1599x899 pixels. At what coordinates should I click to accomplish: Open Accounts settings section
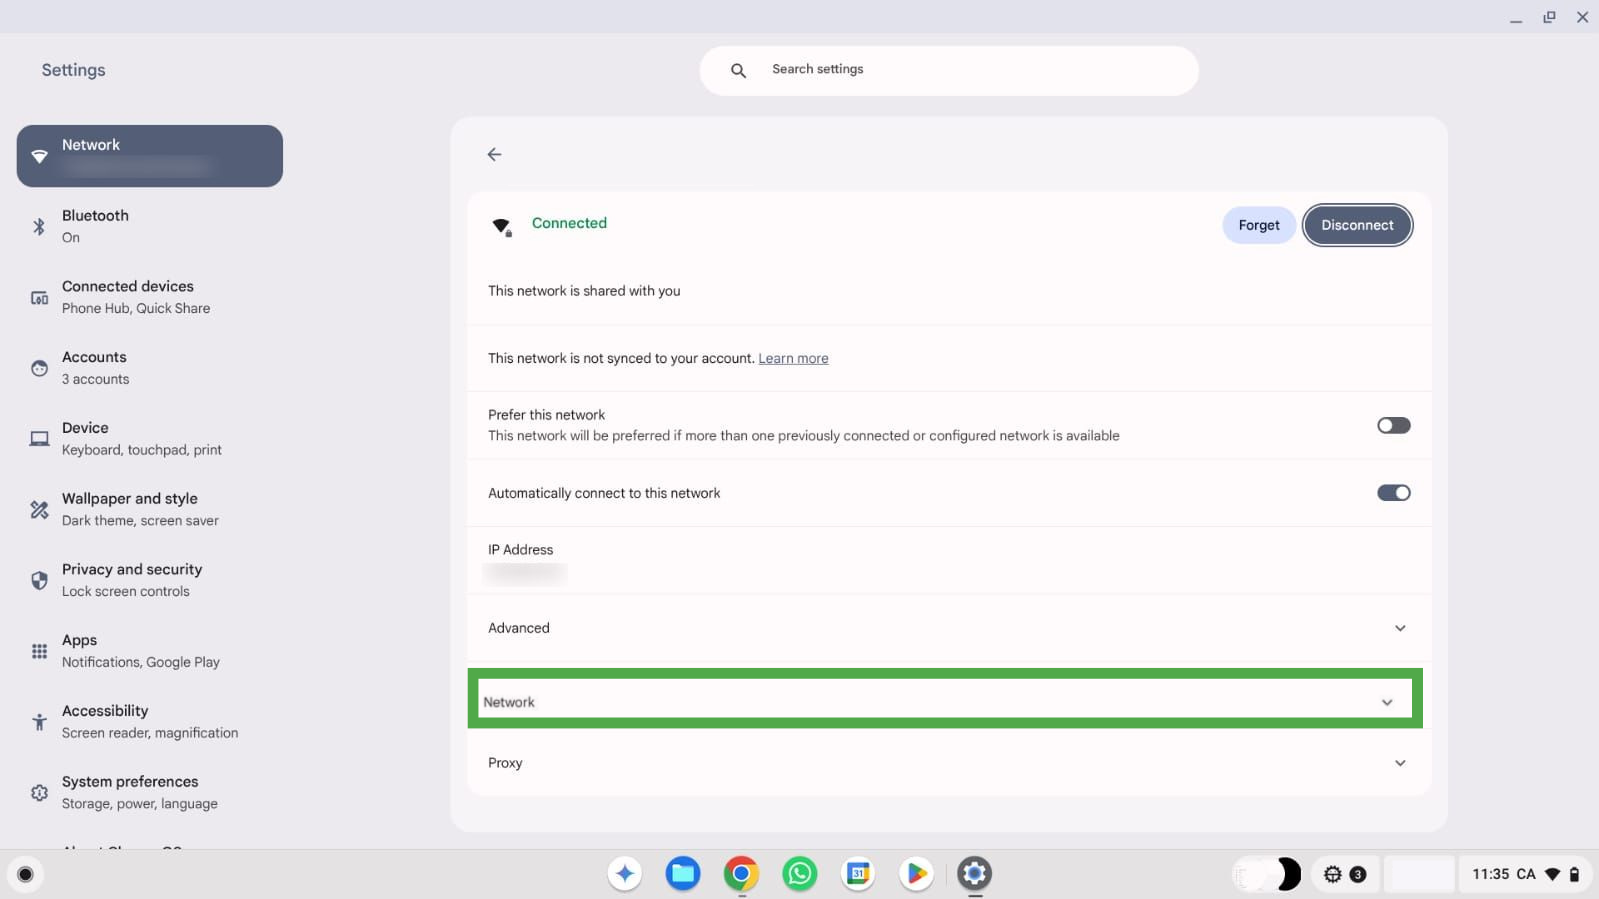tap(150, 368)
